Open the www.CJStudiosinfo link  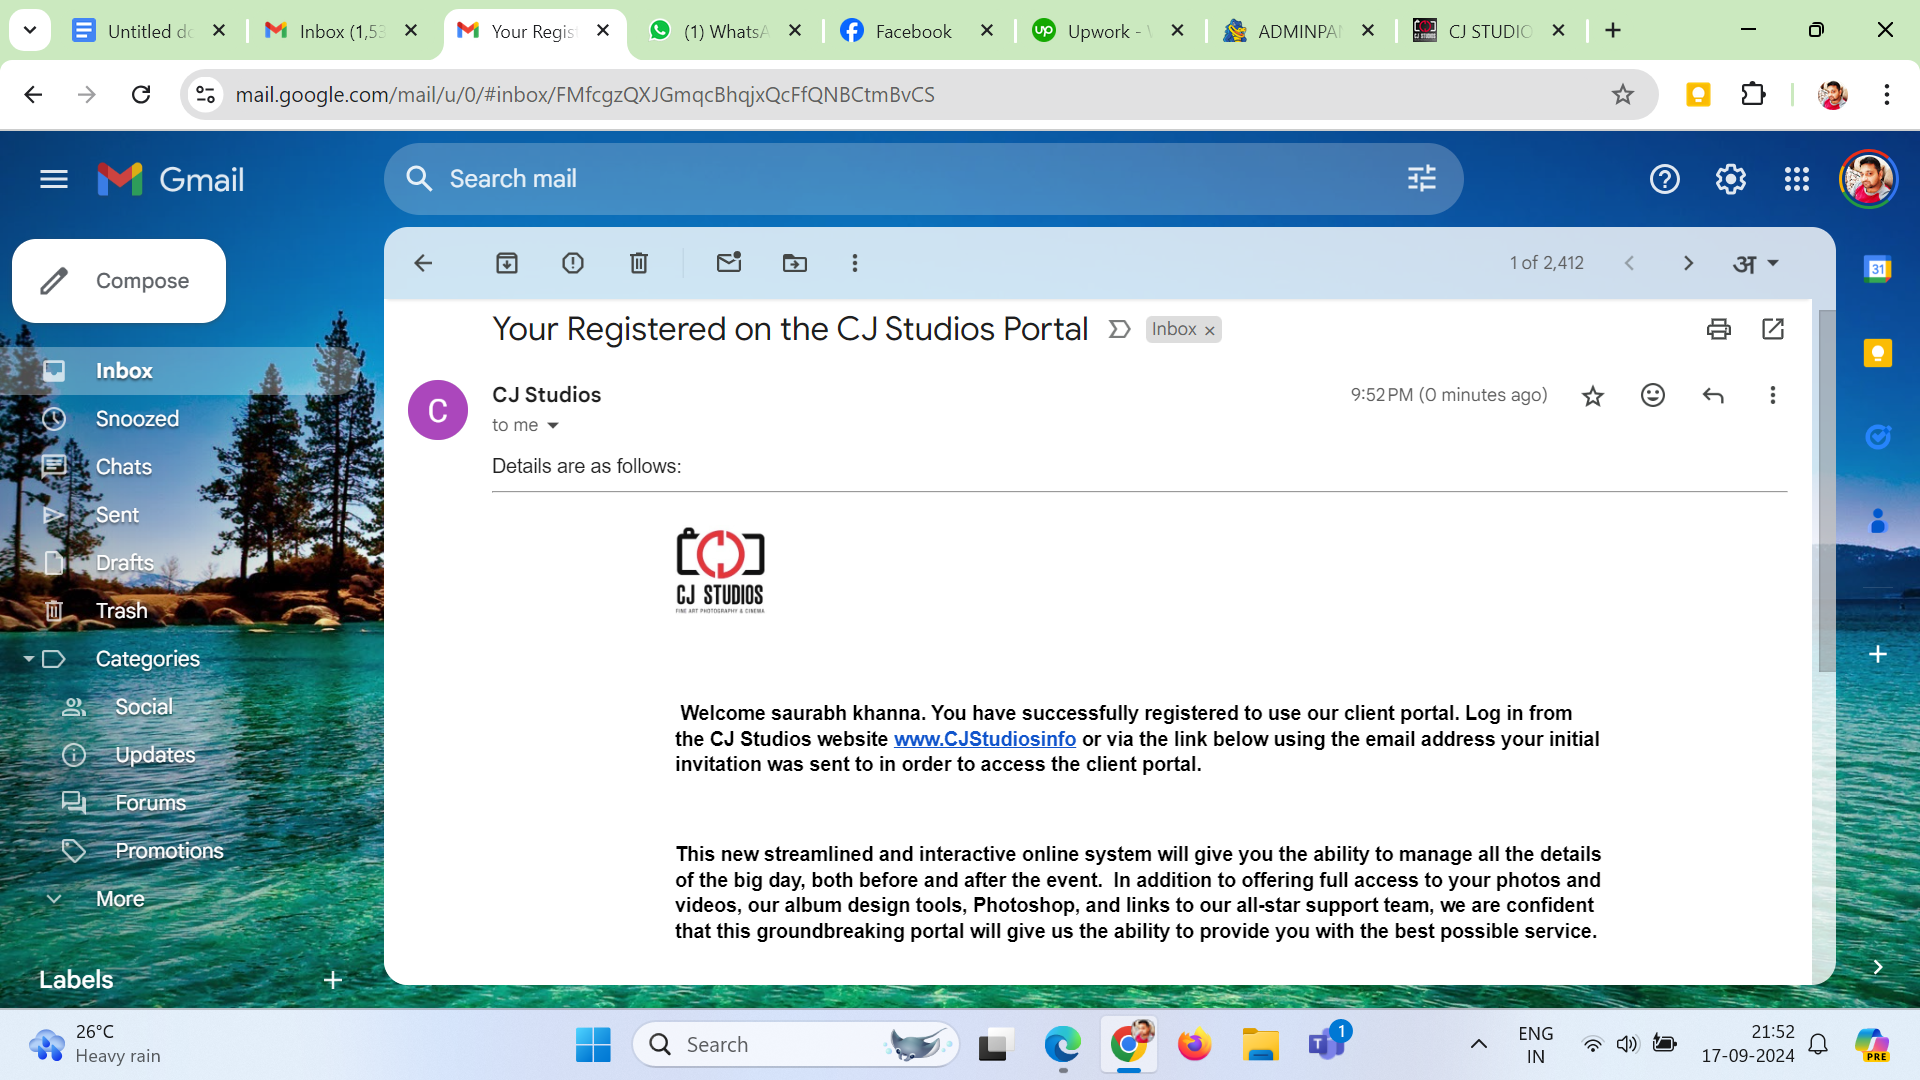click(984, 739)
